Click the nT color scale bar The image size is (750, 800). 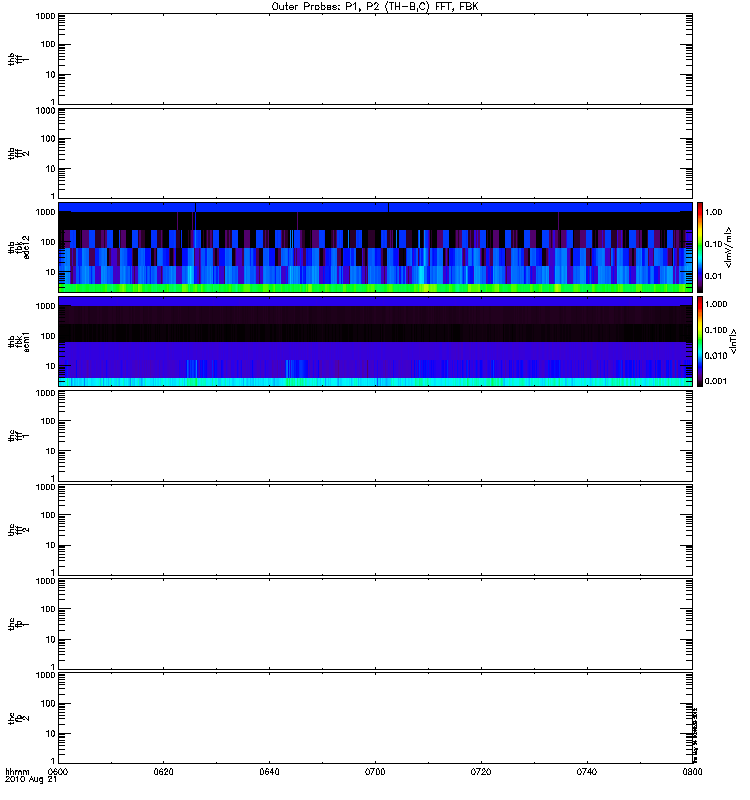tap(703, 341)
